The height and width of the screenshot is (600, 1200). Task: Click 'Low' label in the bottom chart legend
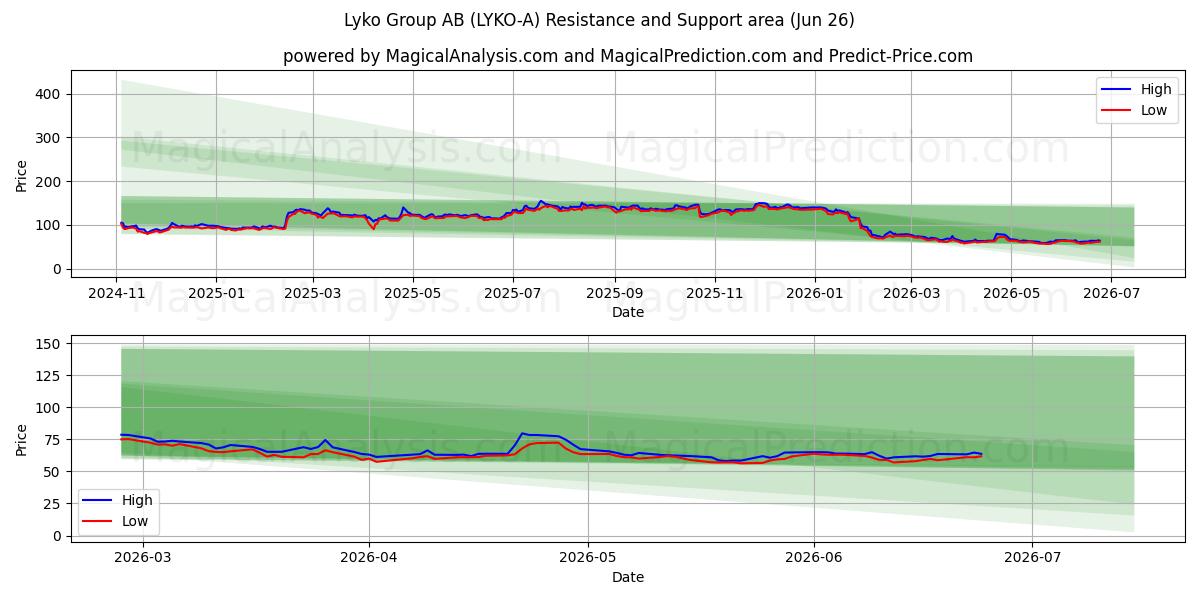tap(136, 521)
